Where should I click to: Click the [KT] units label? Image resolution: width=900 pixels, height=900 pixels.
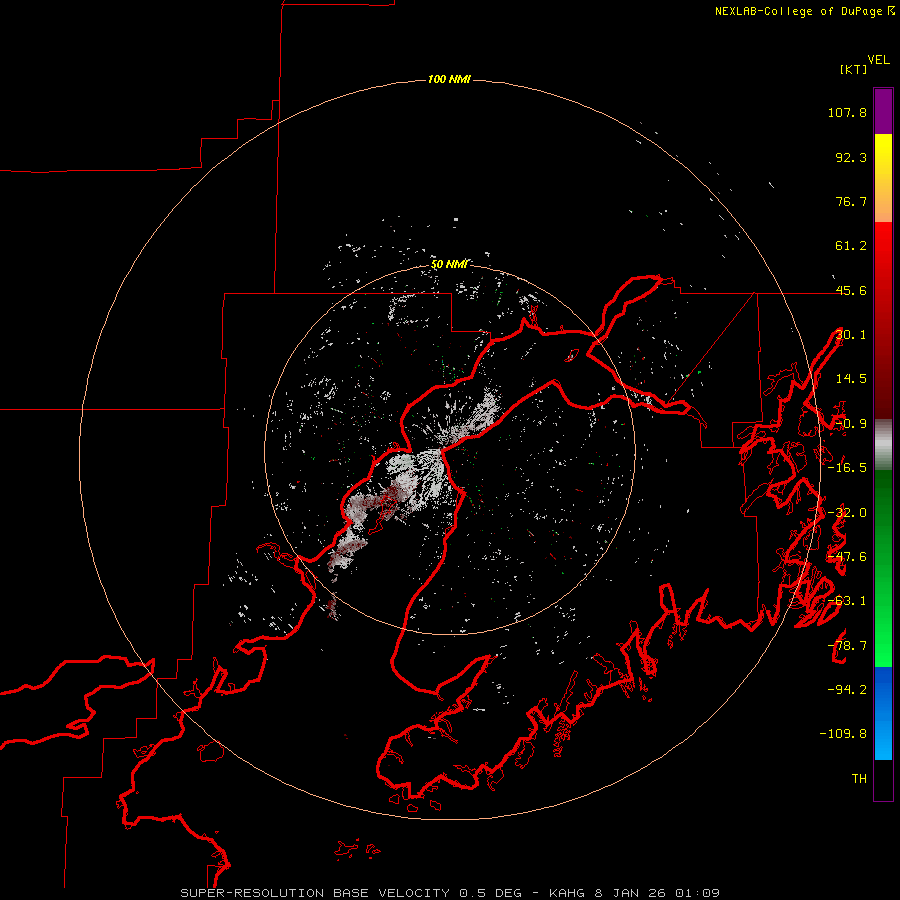(x=853, y=69)
